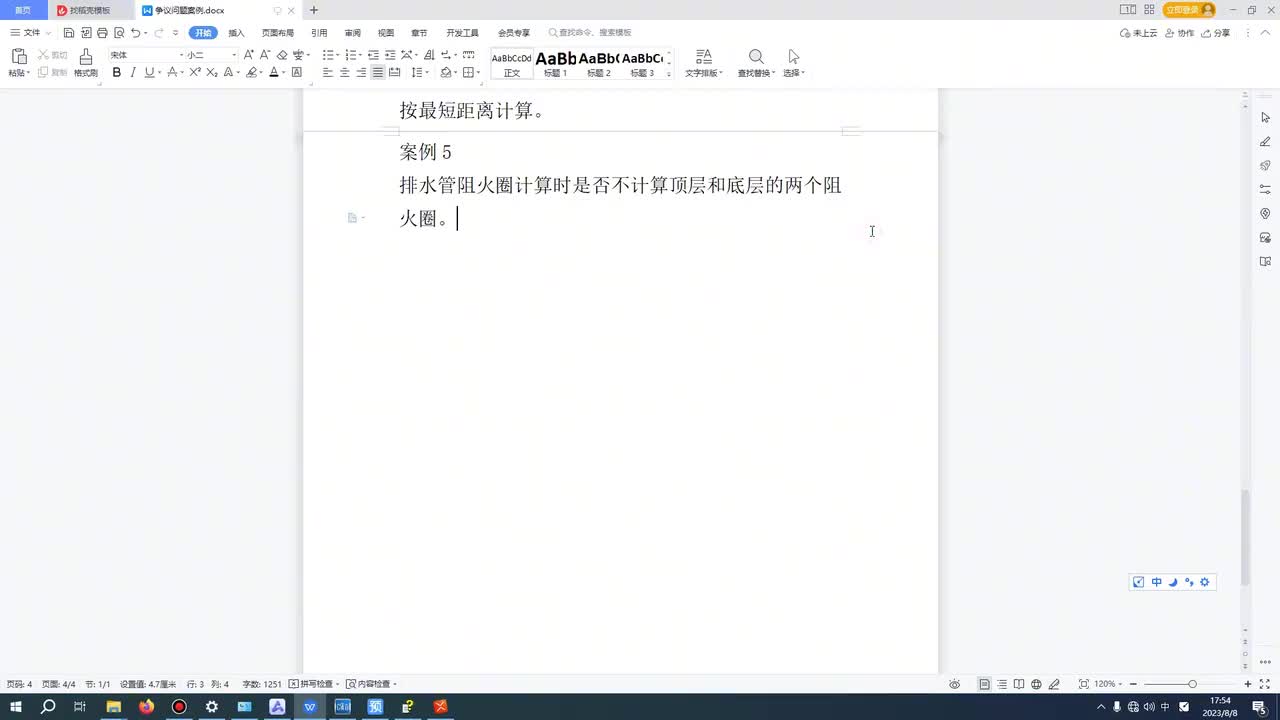Switch to web layout view in status bar
The image size is (1280, 720).
click(x=1036, y=684)
